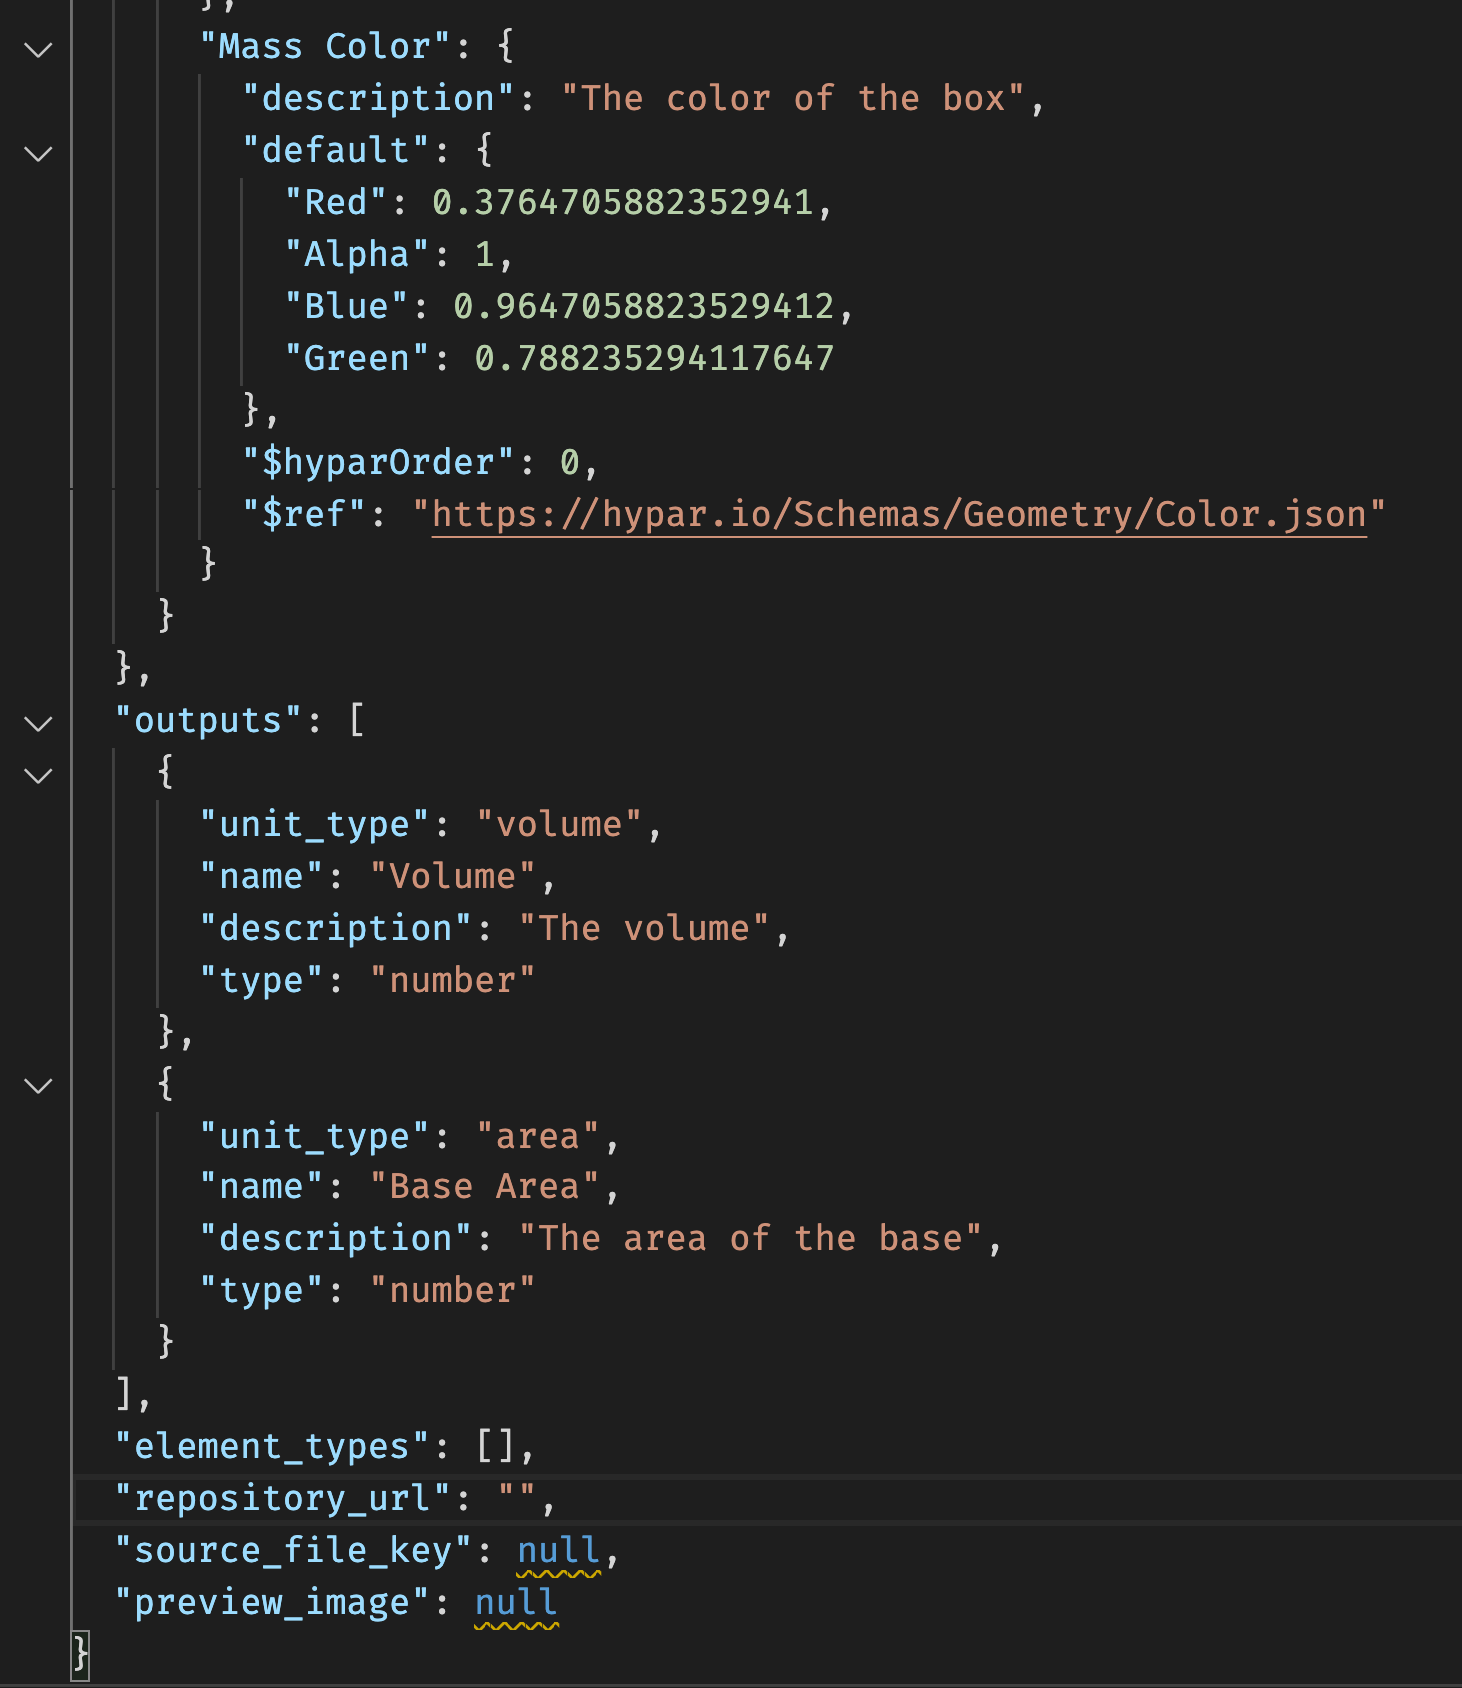
Task: Click the Green value 0.788235294117647
Action: [654, 358]
